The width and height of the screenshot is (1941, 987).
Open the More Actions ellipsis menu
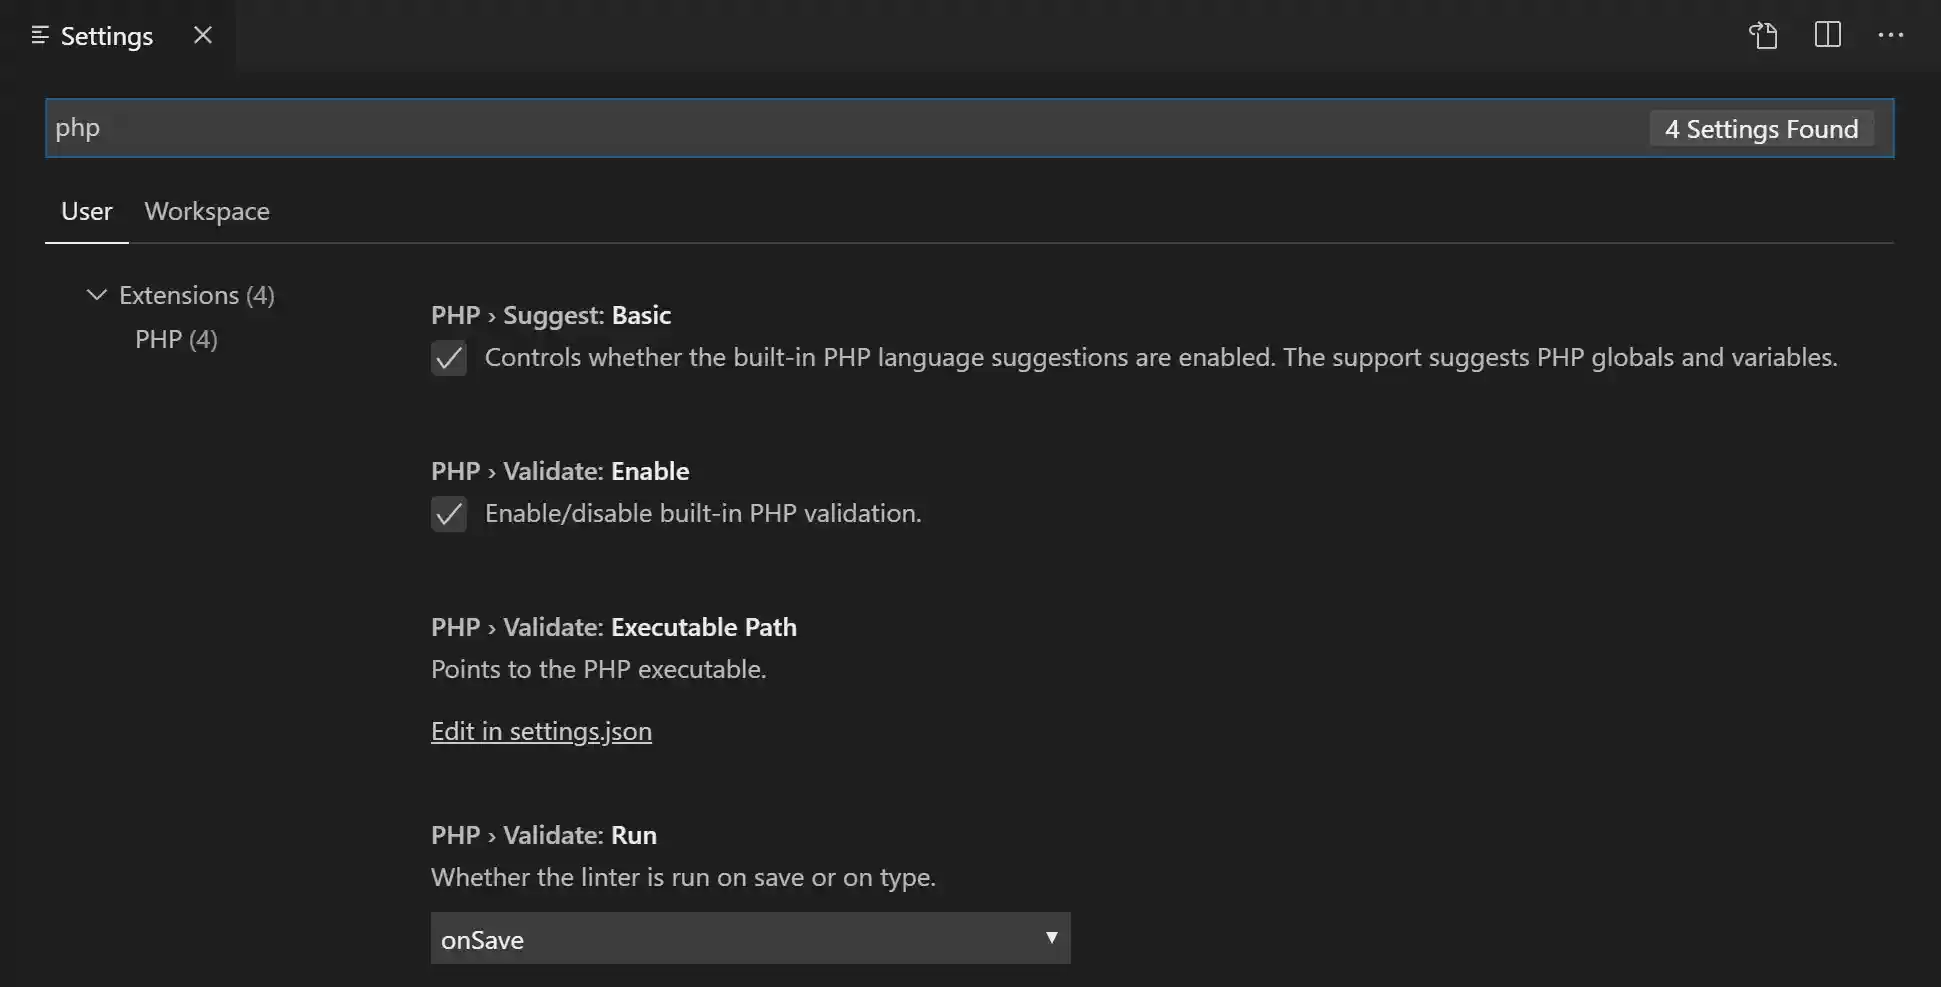1892,35
